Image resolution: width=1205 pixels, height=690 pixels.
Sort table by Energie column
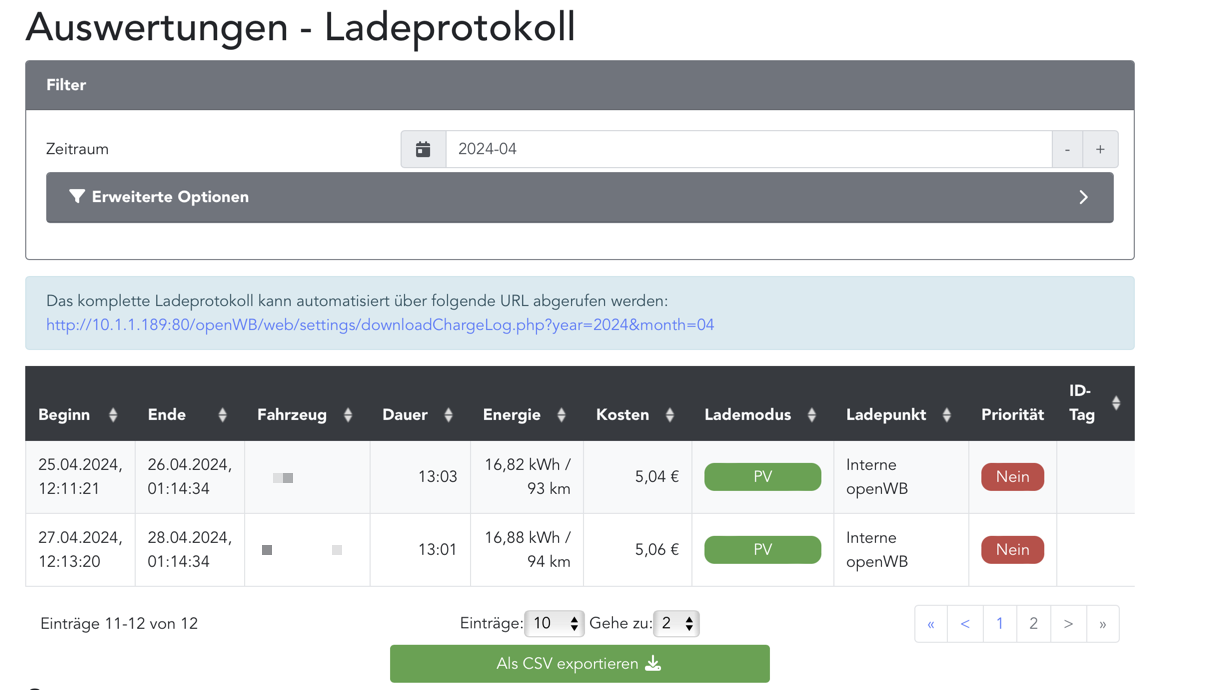pos(526,415)
